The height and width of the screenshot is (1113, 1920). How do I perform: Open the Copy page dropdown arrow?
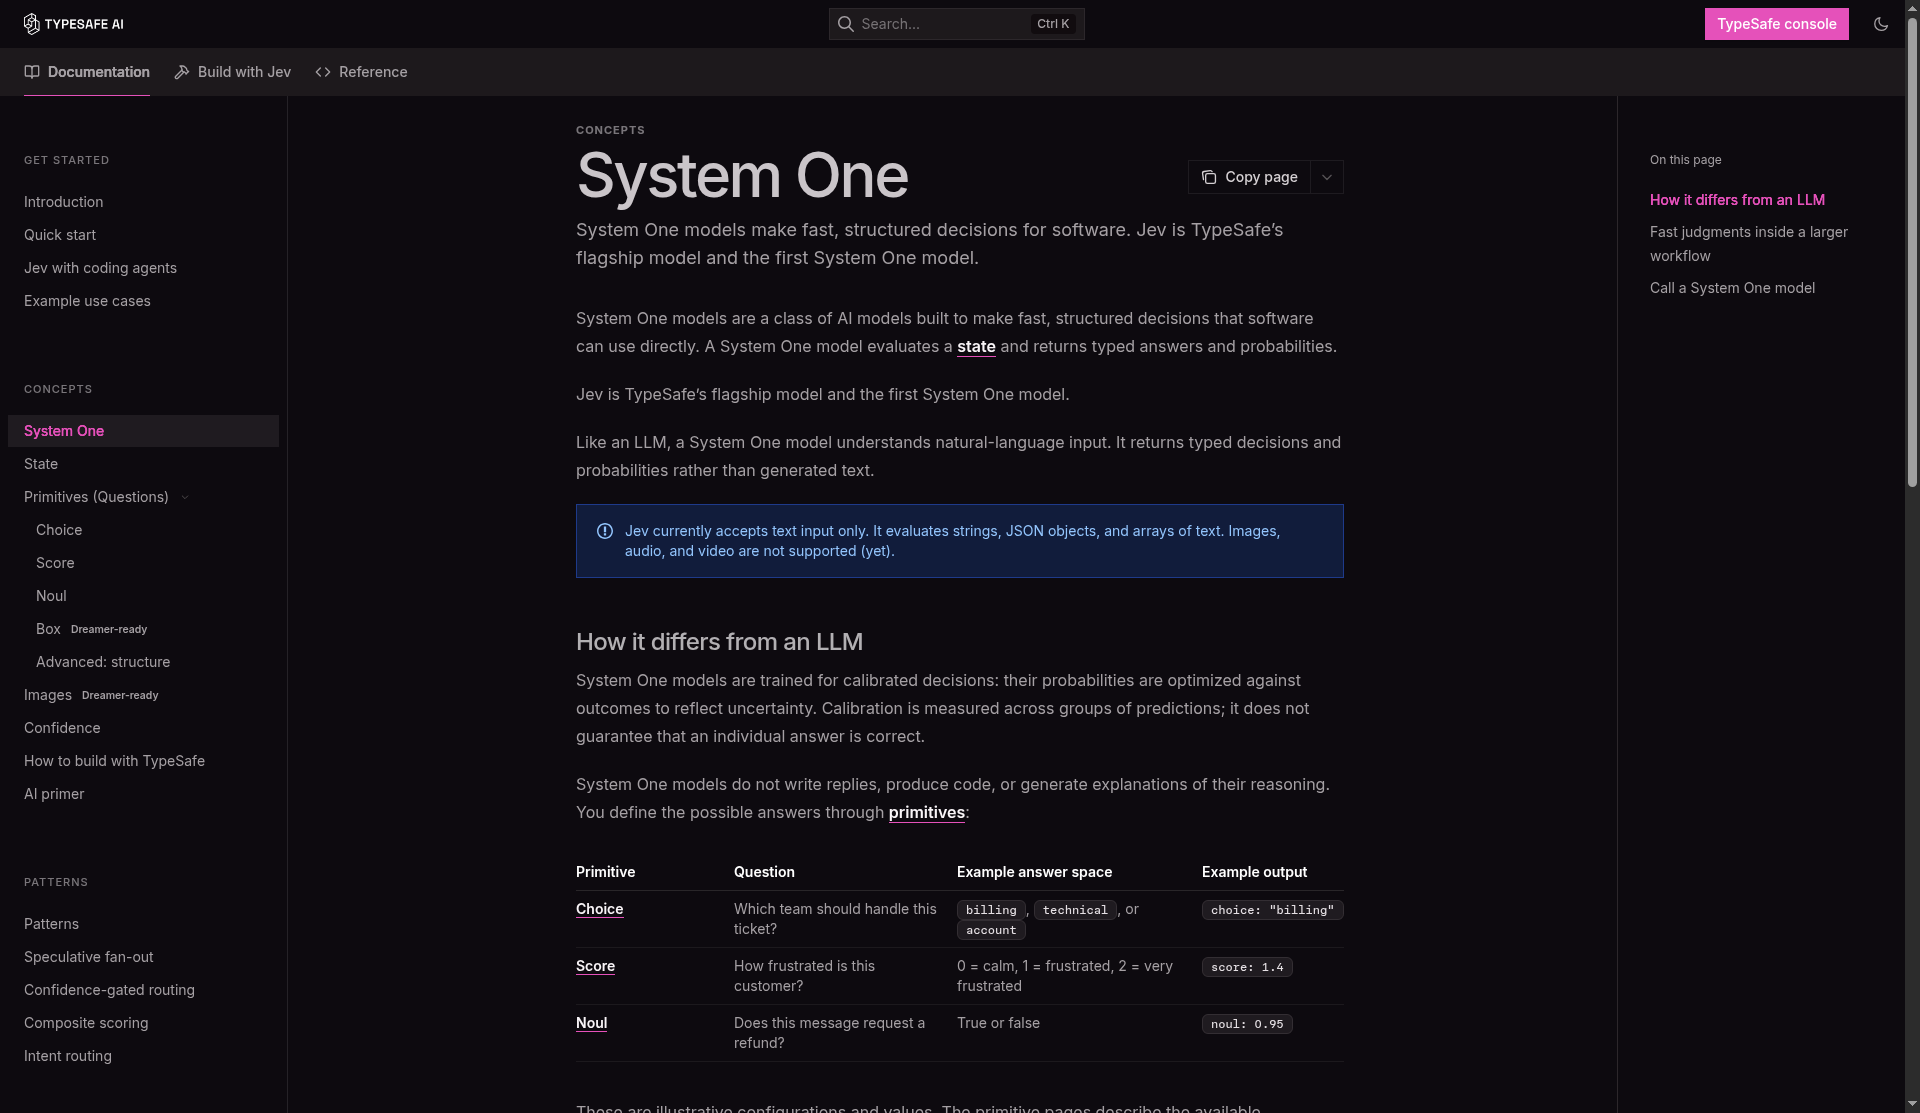1327,177
